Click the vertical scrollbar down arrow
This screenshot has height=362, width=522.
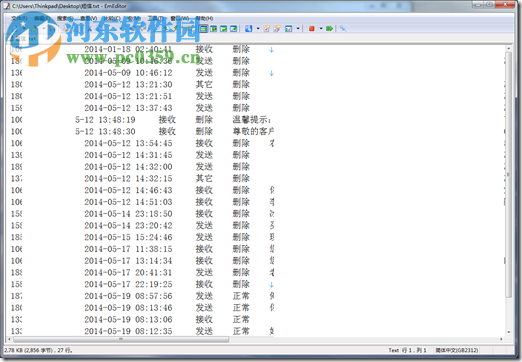[x=509, y=332]
